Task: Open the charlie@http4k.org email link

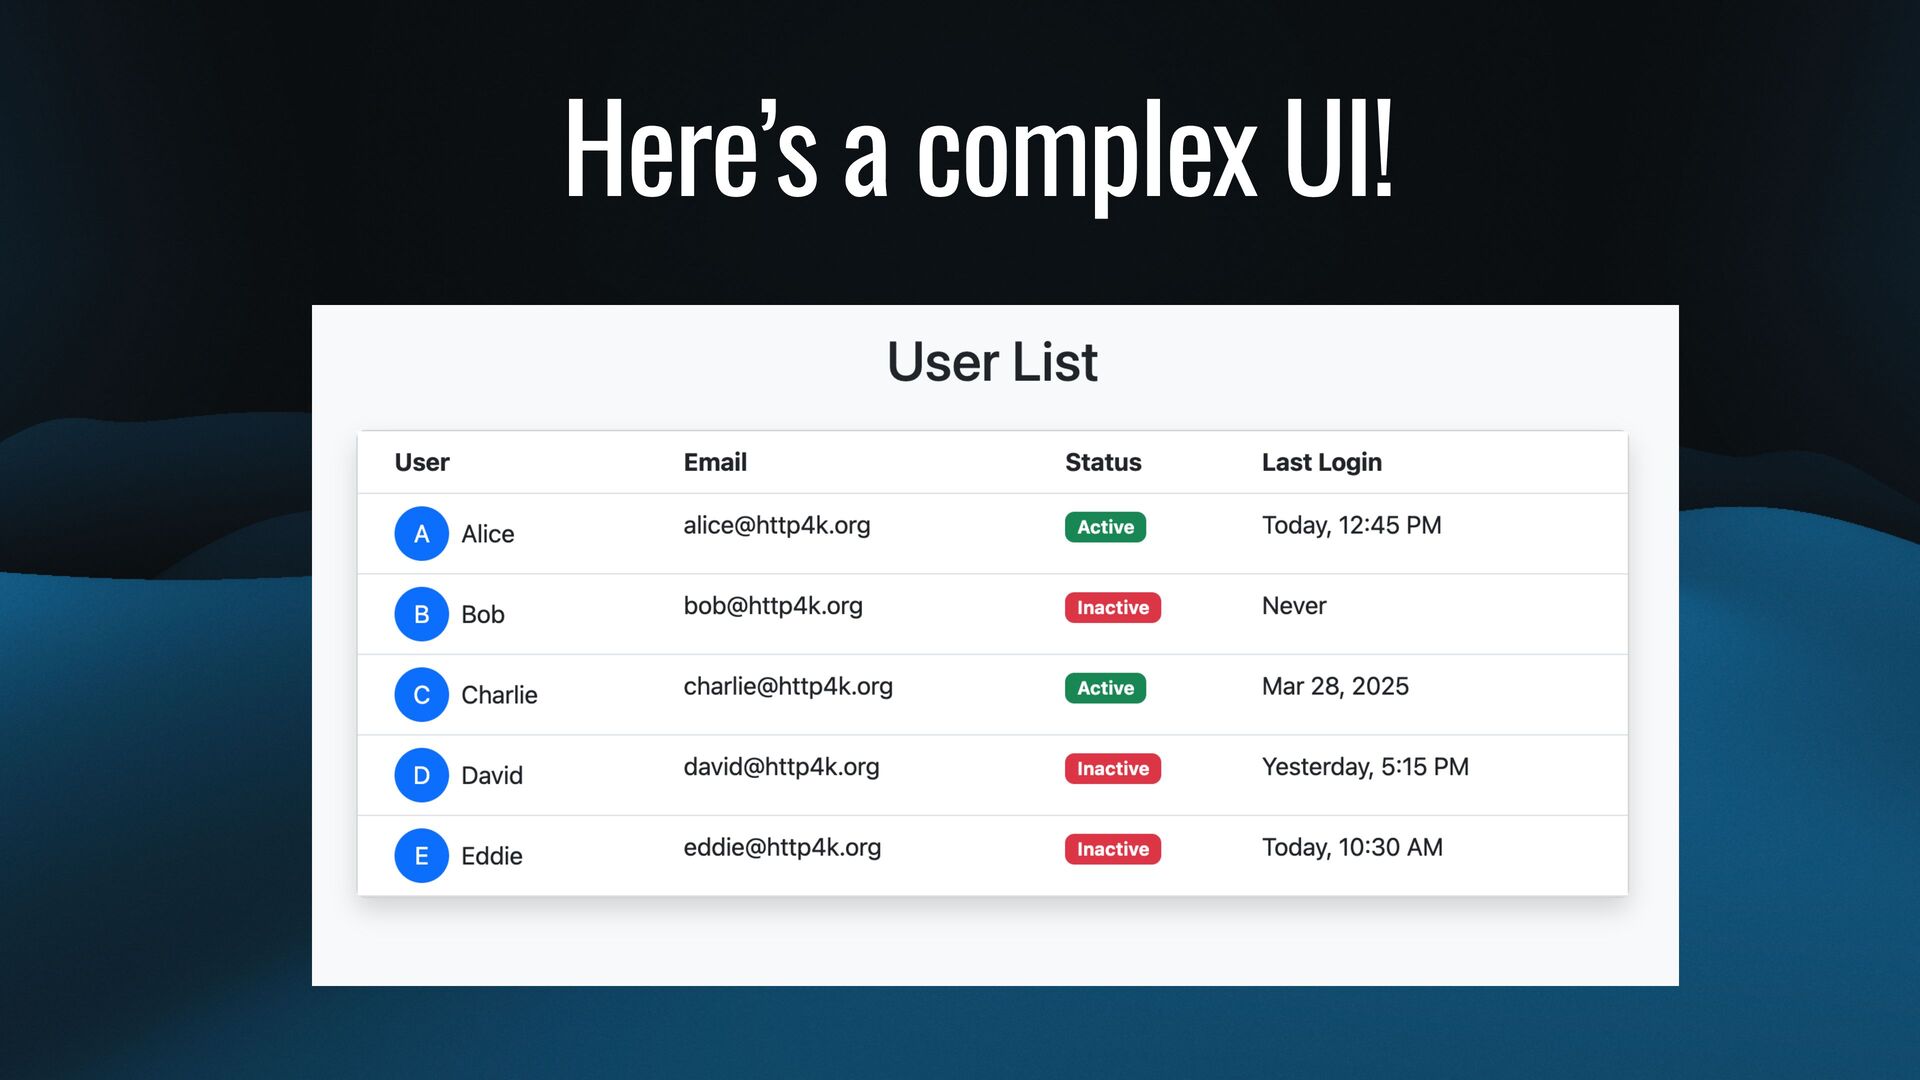Action: 787,687
